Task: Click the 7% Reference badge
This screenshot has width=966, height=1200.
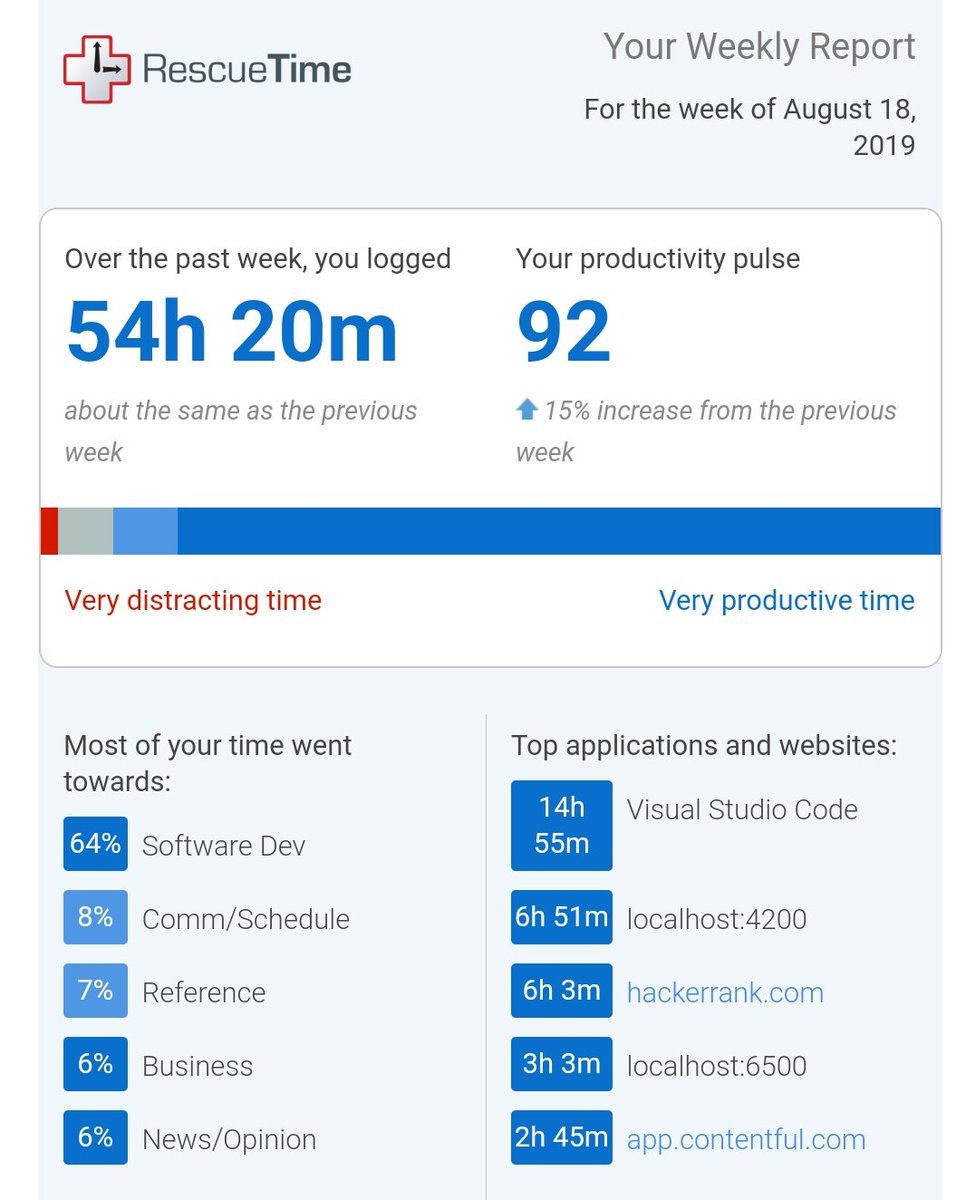Action: coord(95,991)
